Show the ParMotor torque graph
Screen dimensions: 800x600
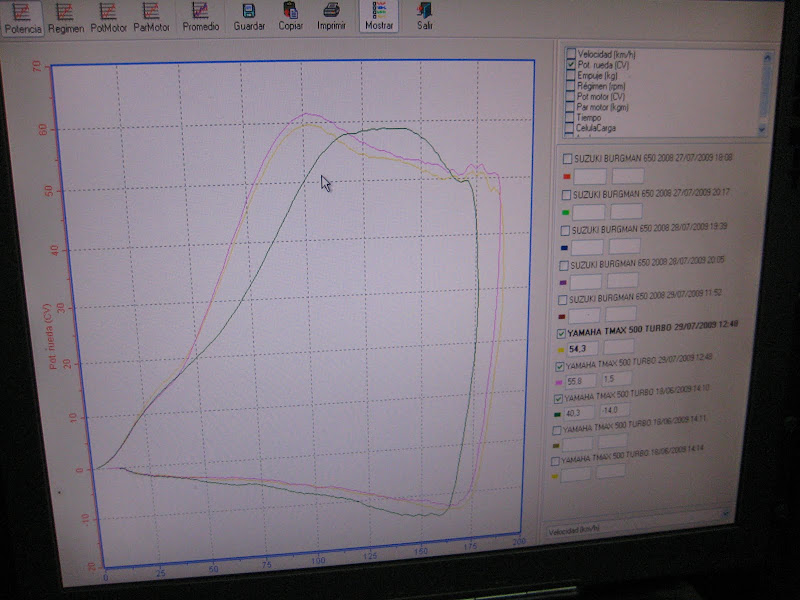(151, 17)
